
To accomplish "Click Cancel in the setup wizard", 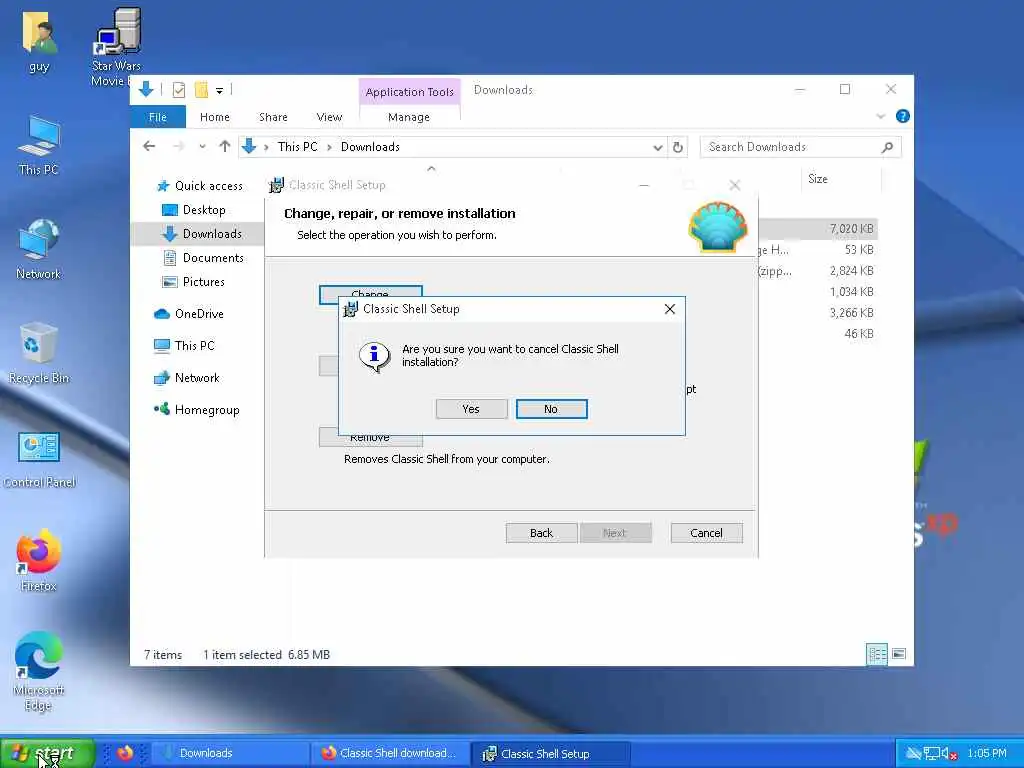I will point(706,533).
